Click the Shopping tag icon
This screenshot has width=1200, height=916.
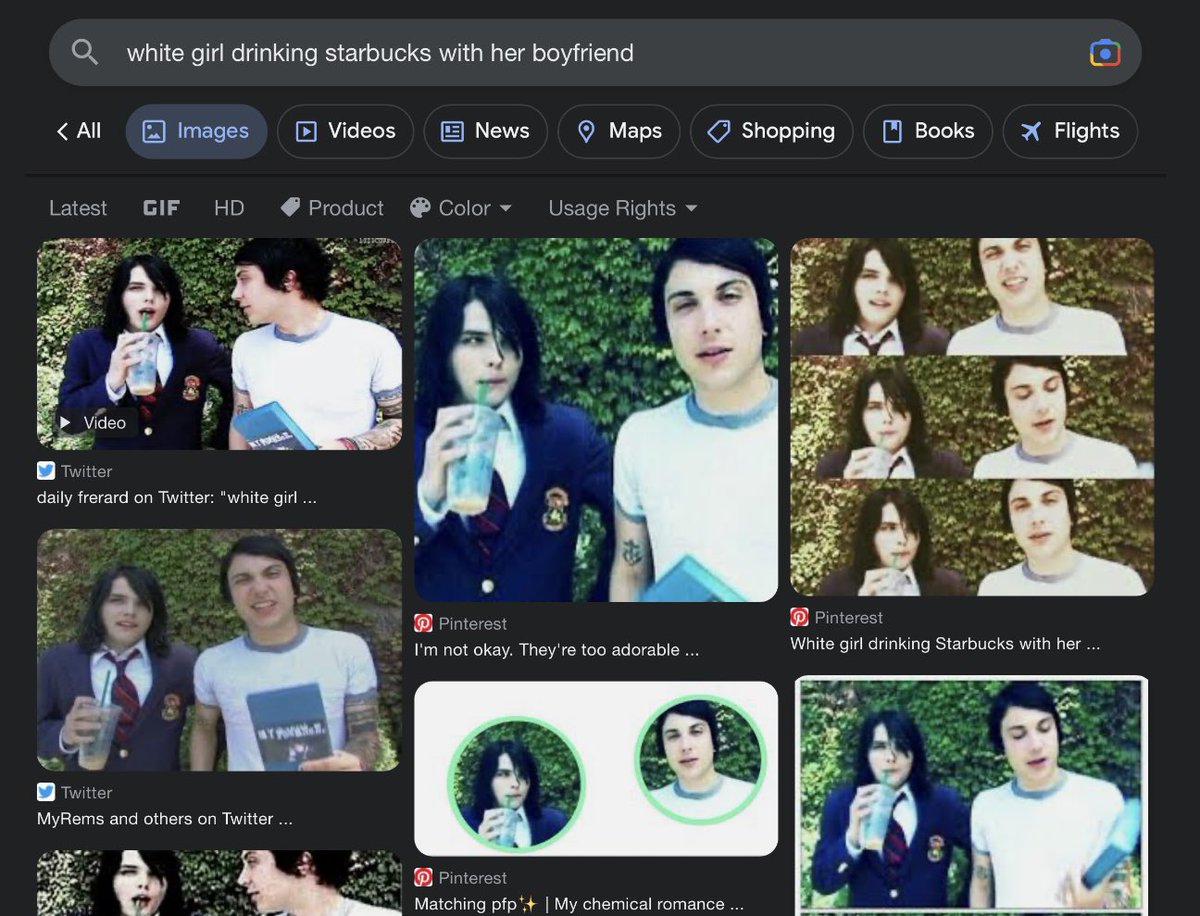(x=717, y=130)
